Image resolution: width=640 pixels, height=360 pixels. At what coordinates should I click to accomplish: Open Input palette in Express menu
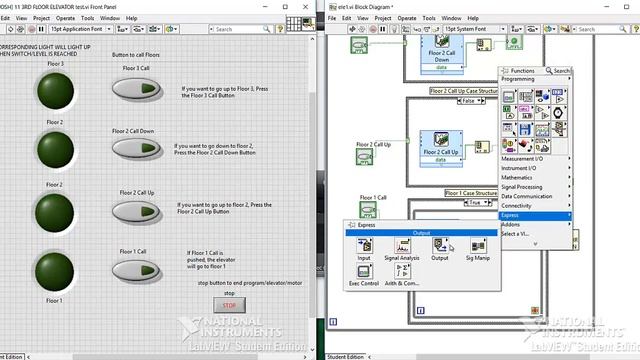(x=364, y=249)
